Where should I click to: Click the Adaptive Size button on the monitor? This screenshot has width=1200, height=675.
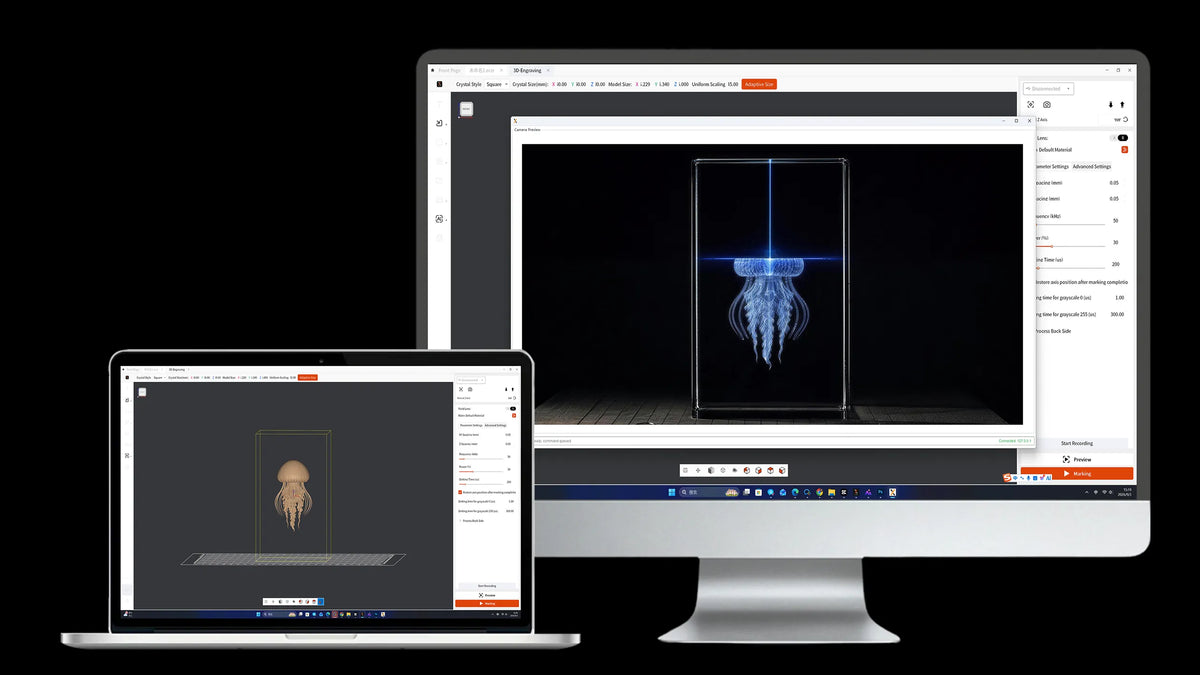(x=759, y=84)
